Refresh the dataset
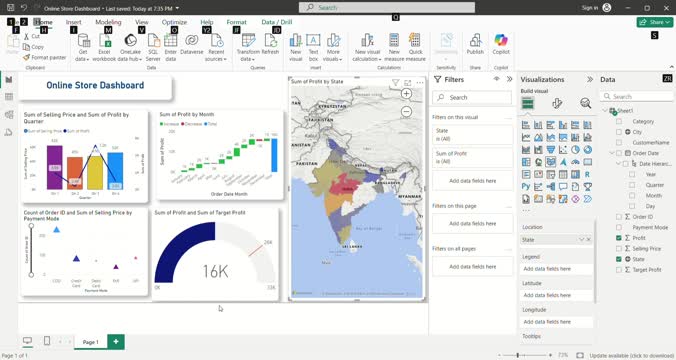The image size is (676, 360). 270,44
